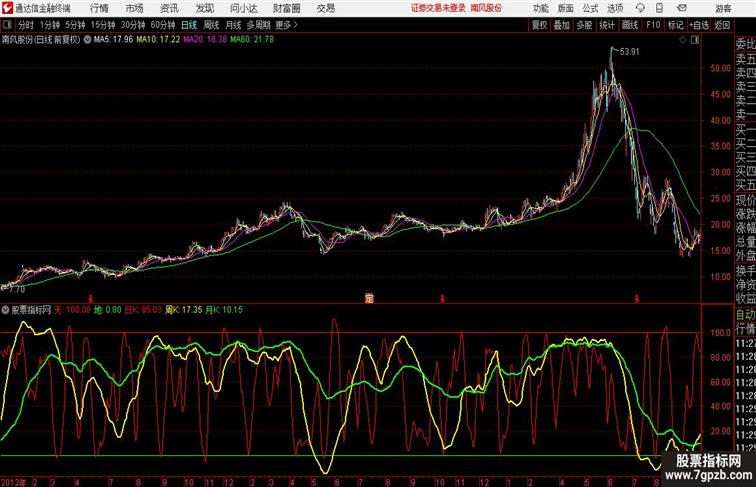Open the 资讯 menu

point(169,8)
